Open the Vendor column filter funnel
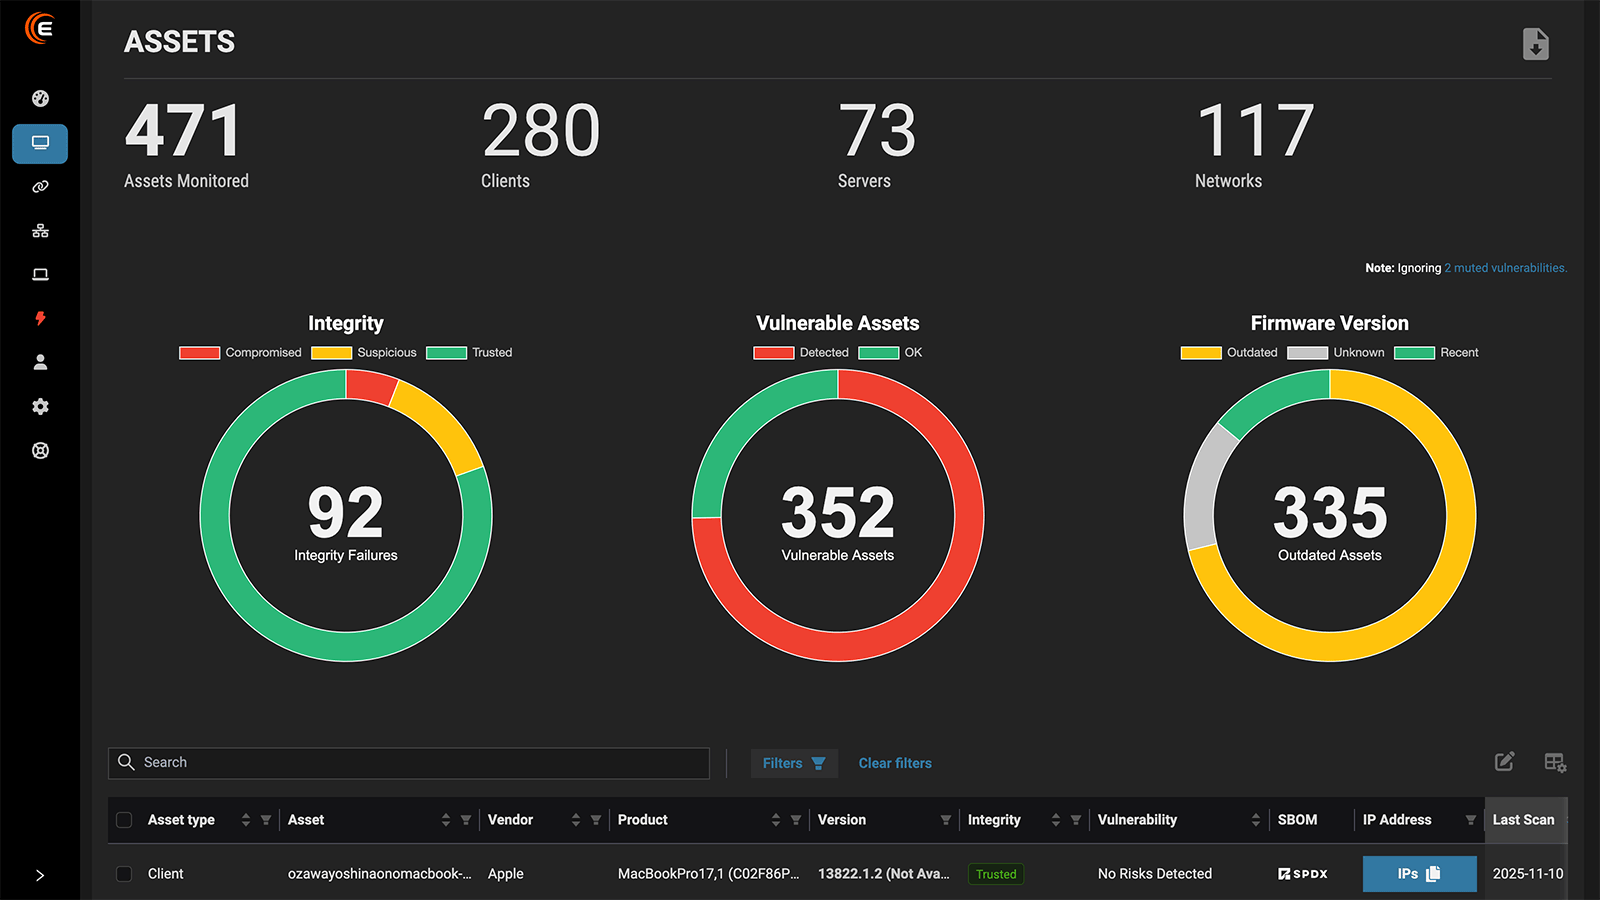Image resolution: width=1600 pixels, height=900 pixels. point(596,820)
